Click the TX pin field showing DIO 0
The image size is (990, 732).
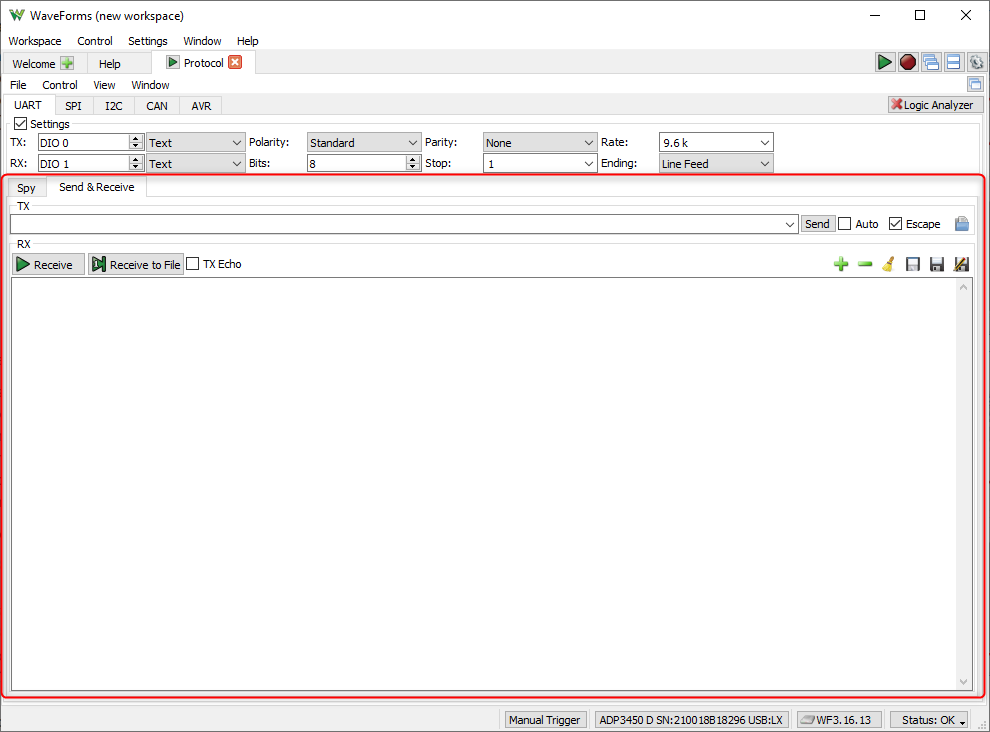tap(91, 143)
